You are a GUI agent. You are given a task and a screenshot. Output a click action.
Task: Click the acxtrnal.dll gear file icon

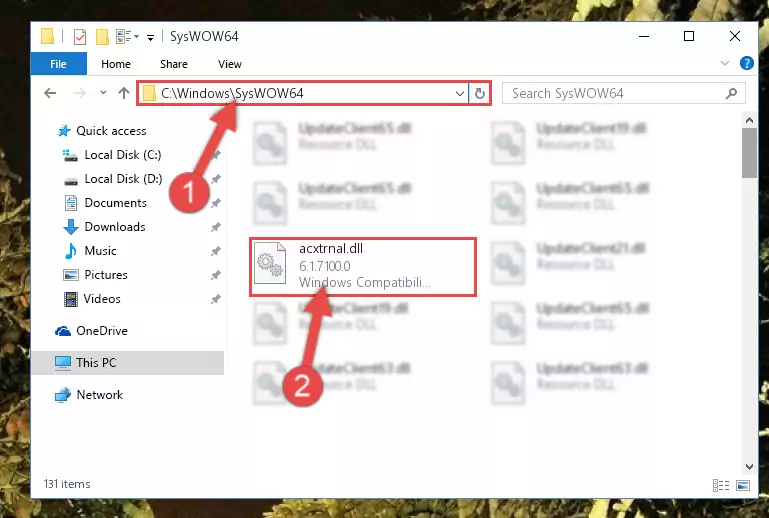(x=270, y=263)
